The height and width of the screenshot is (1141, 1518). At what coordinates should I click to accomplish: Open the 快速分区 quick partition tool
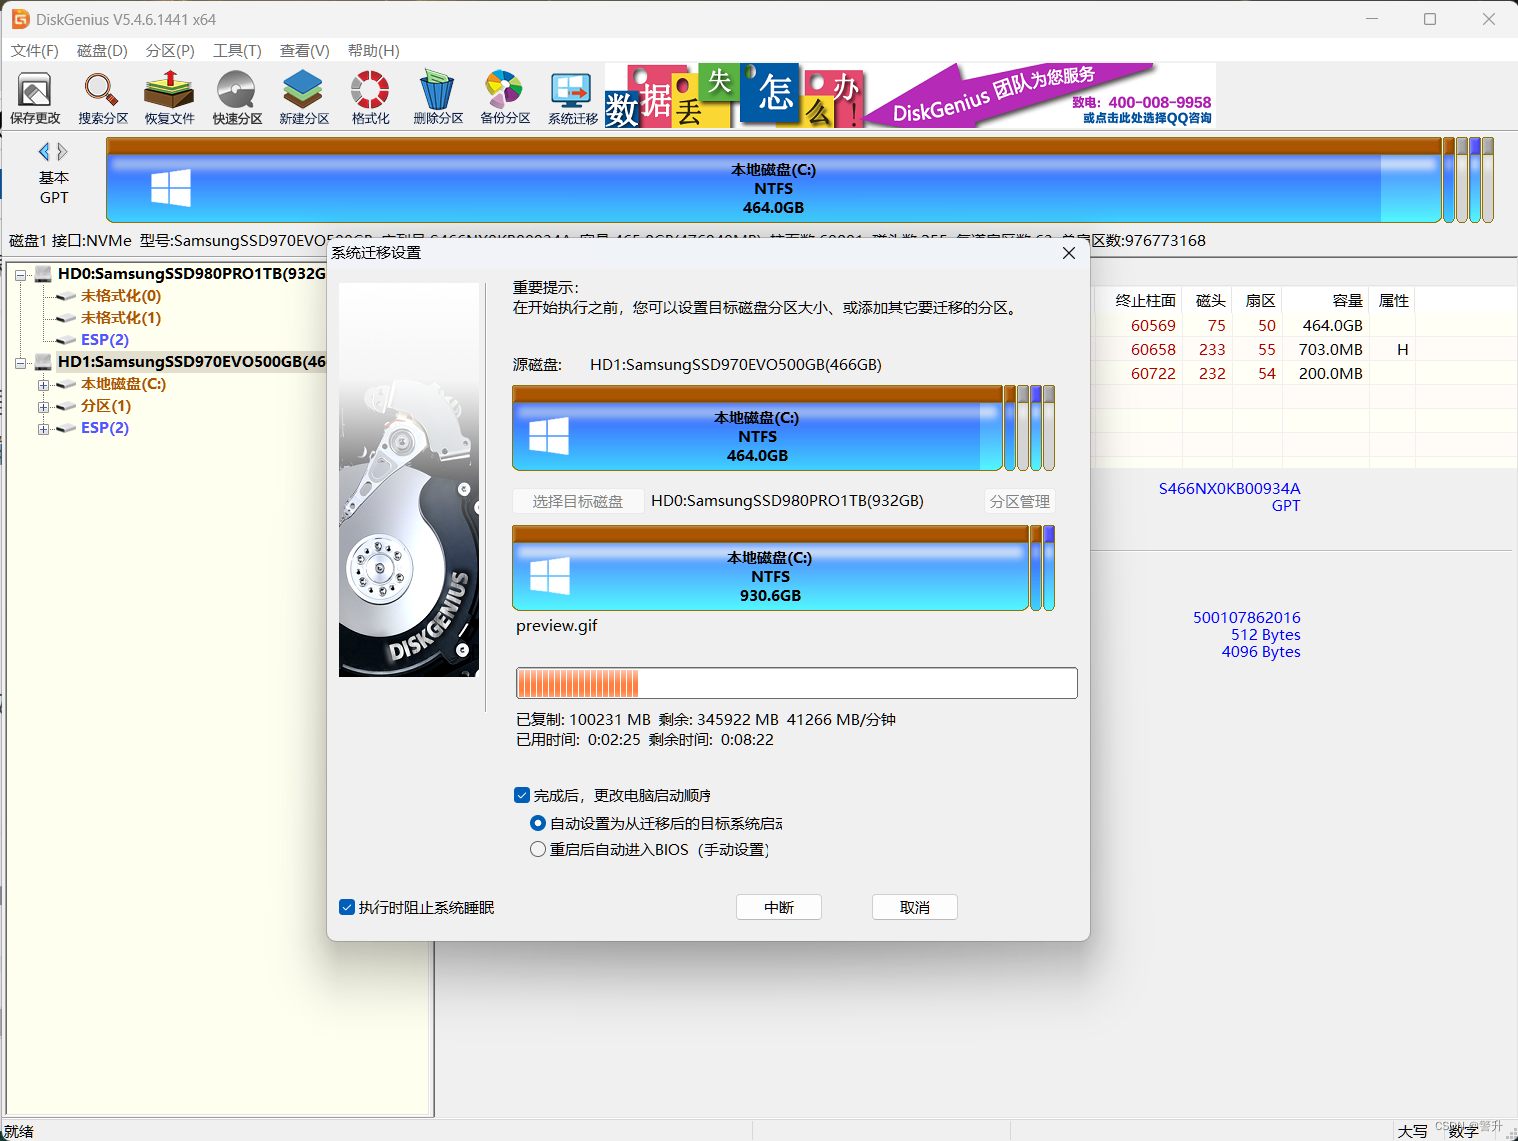(237, 98)
